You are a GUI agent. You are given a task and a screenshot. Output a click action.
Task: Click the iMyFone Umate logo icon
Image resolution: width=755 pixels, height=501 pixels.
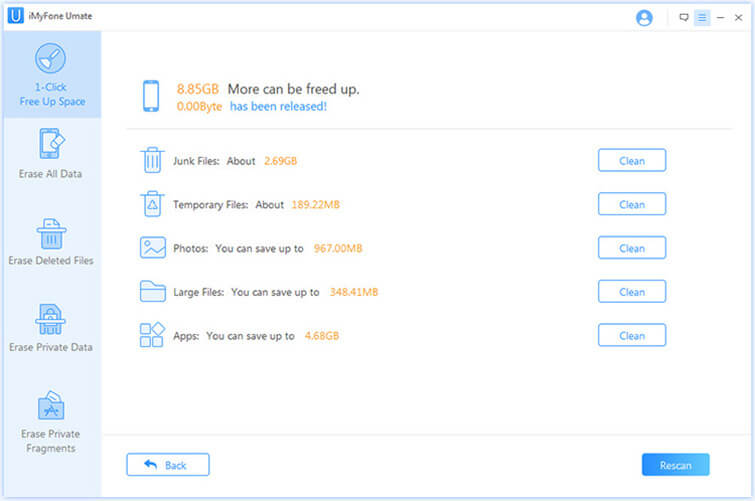[x=15, y=17]
